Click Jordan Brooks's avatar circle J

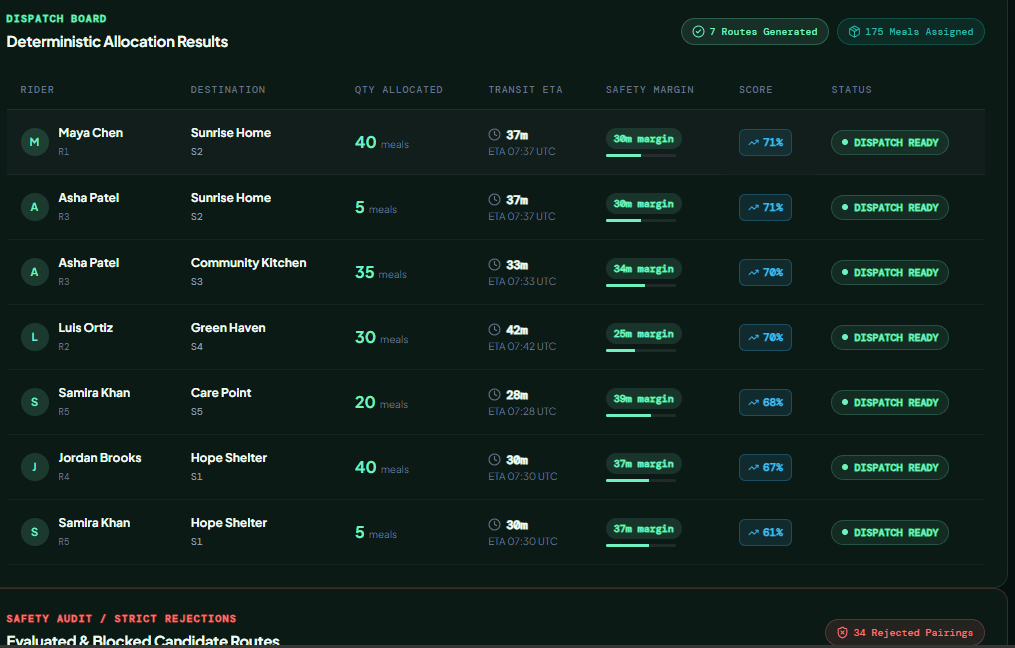click(x=35, y=467)
